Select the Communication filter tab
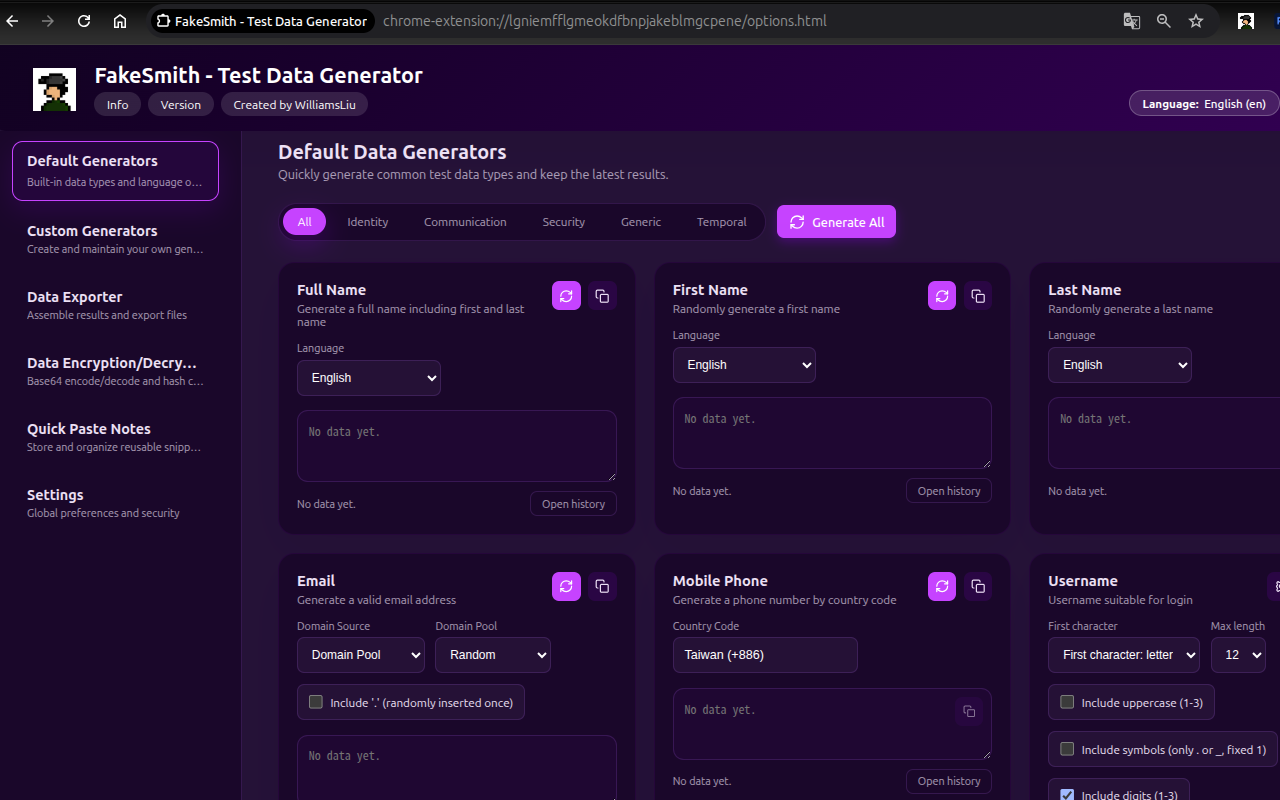Image resolution: width=1280 pixels, height=800 pixels. click(x=465, y=222)
